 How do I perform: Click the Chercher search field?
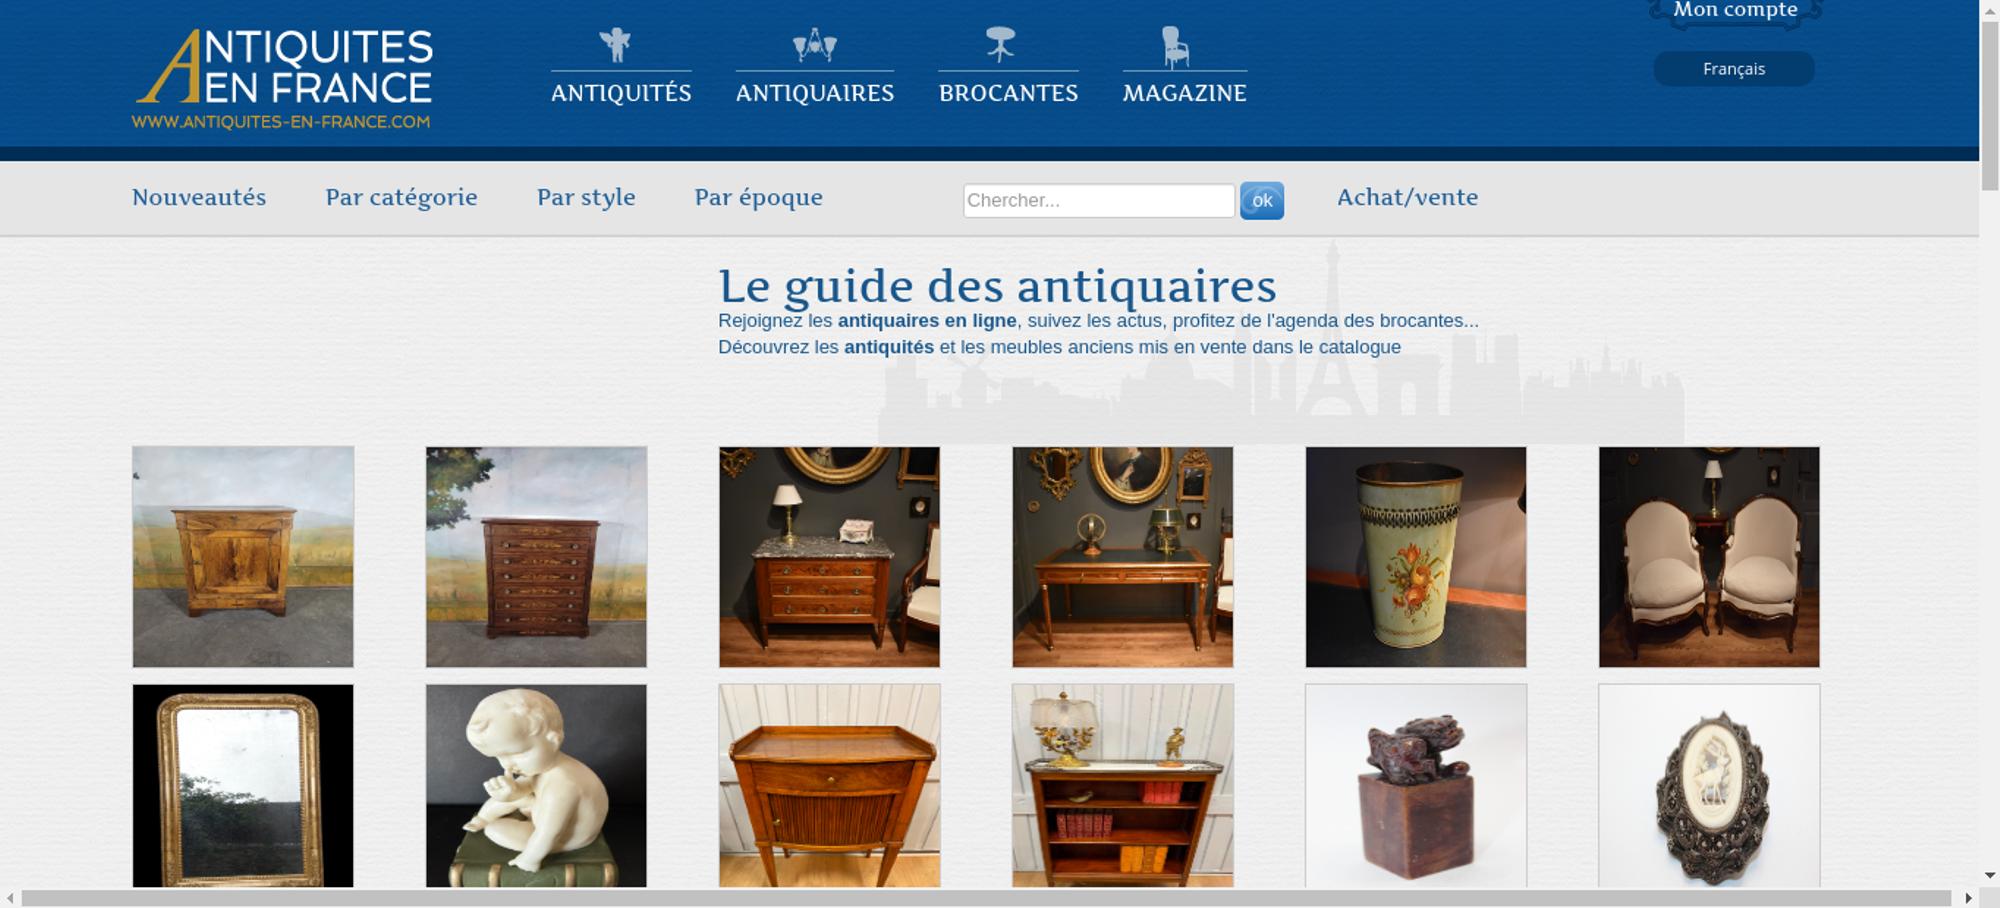tap(1099, 200)
